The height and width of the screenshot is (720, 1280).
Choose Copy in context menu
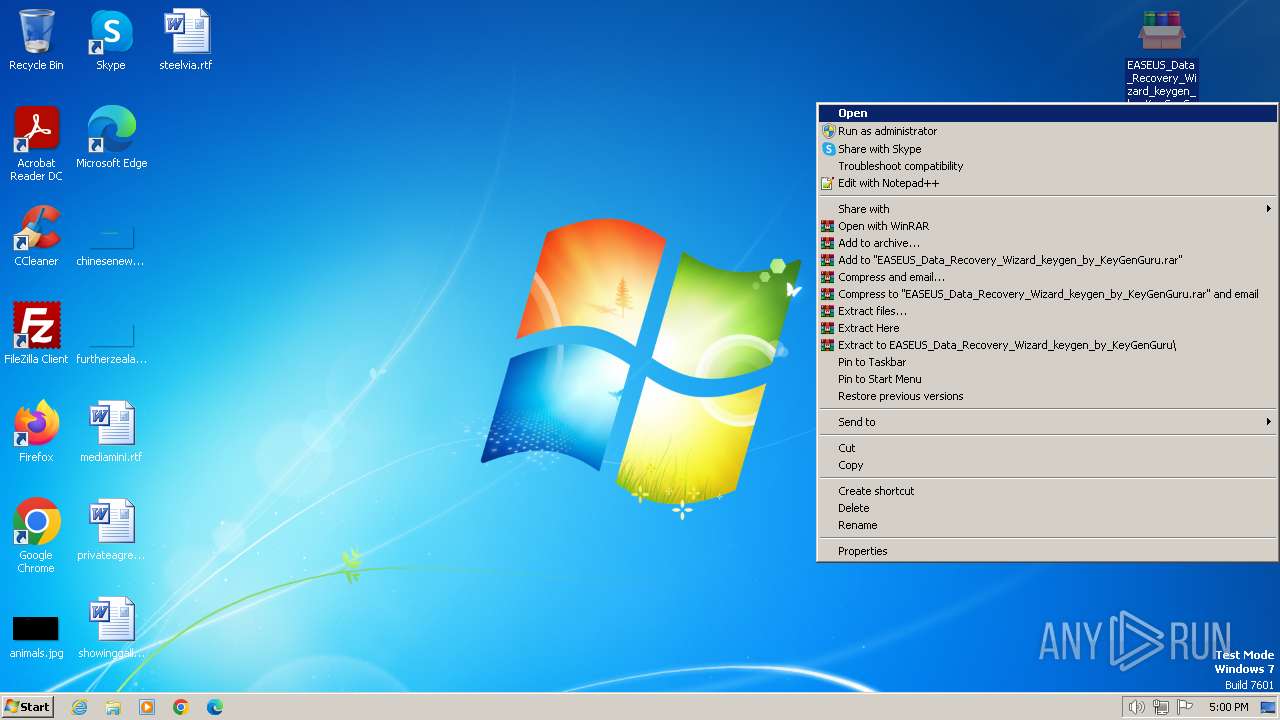point(1047,465)
